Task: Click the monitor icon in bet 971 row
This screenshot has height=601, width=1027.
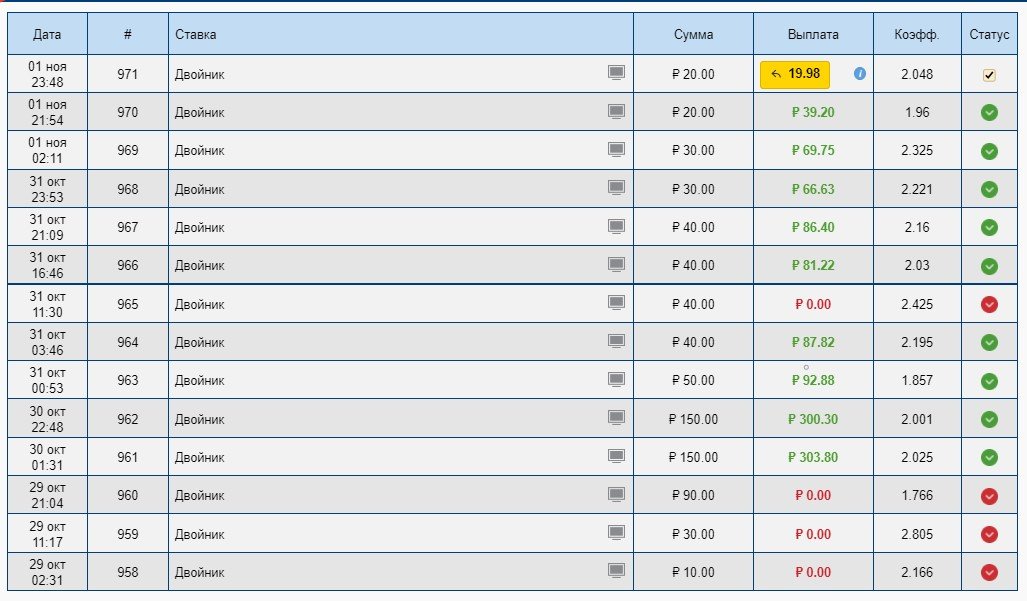Action: 617,73
